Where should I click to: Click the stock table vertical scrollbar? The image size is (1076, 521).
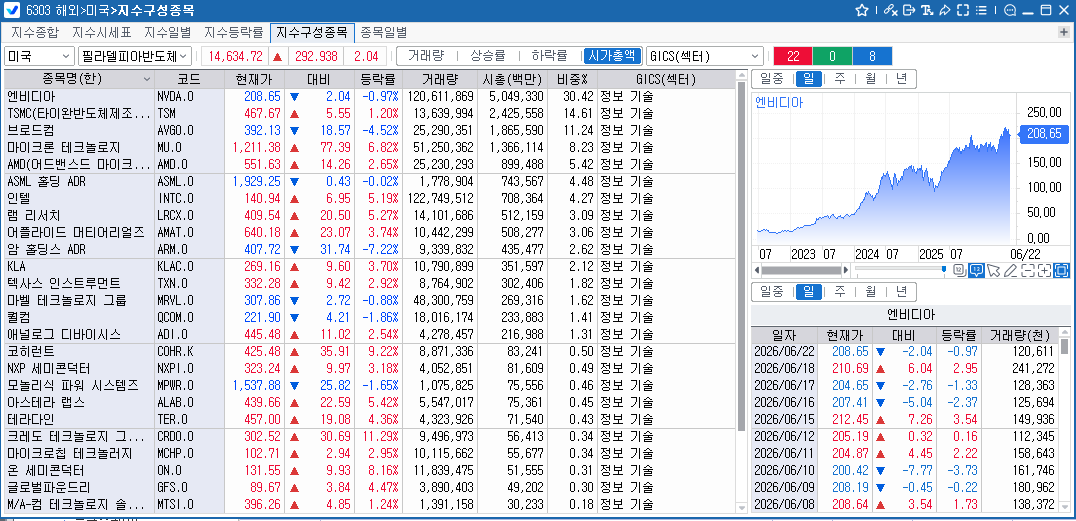click(x=741, y=257)
